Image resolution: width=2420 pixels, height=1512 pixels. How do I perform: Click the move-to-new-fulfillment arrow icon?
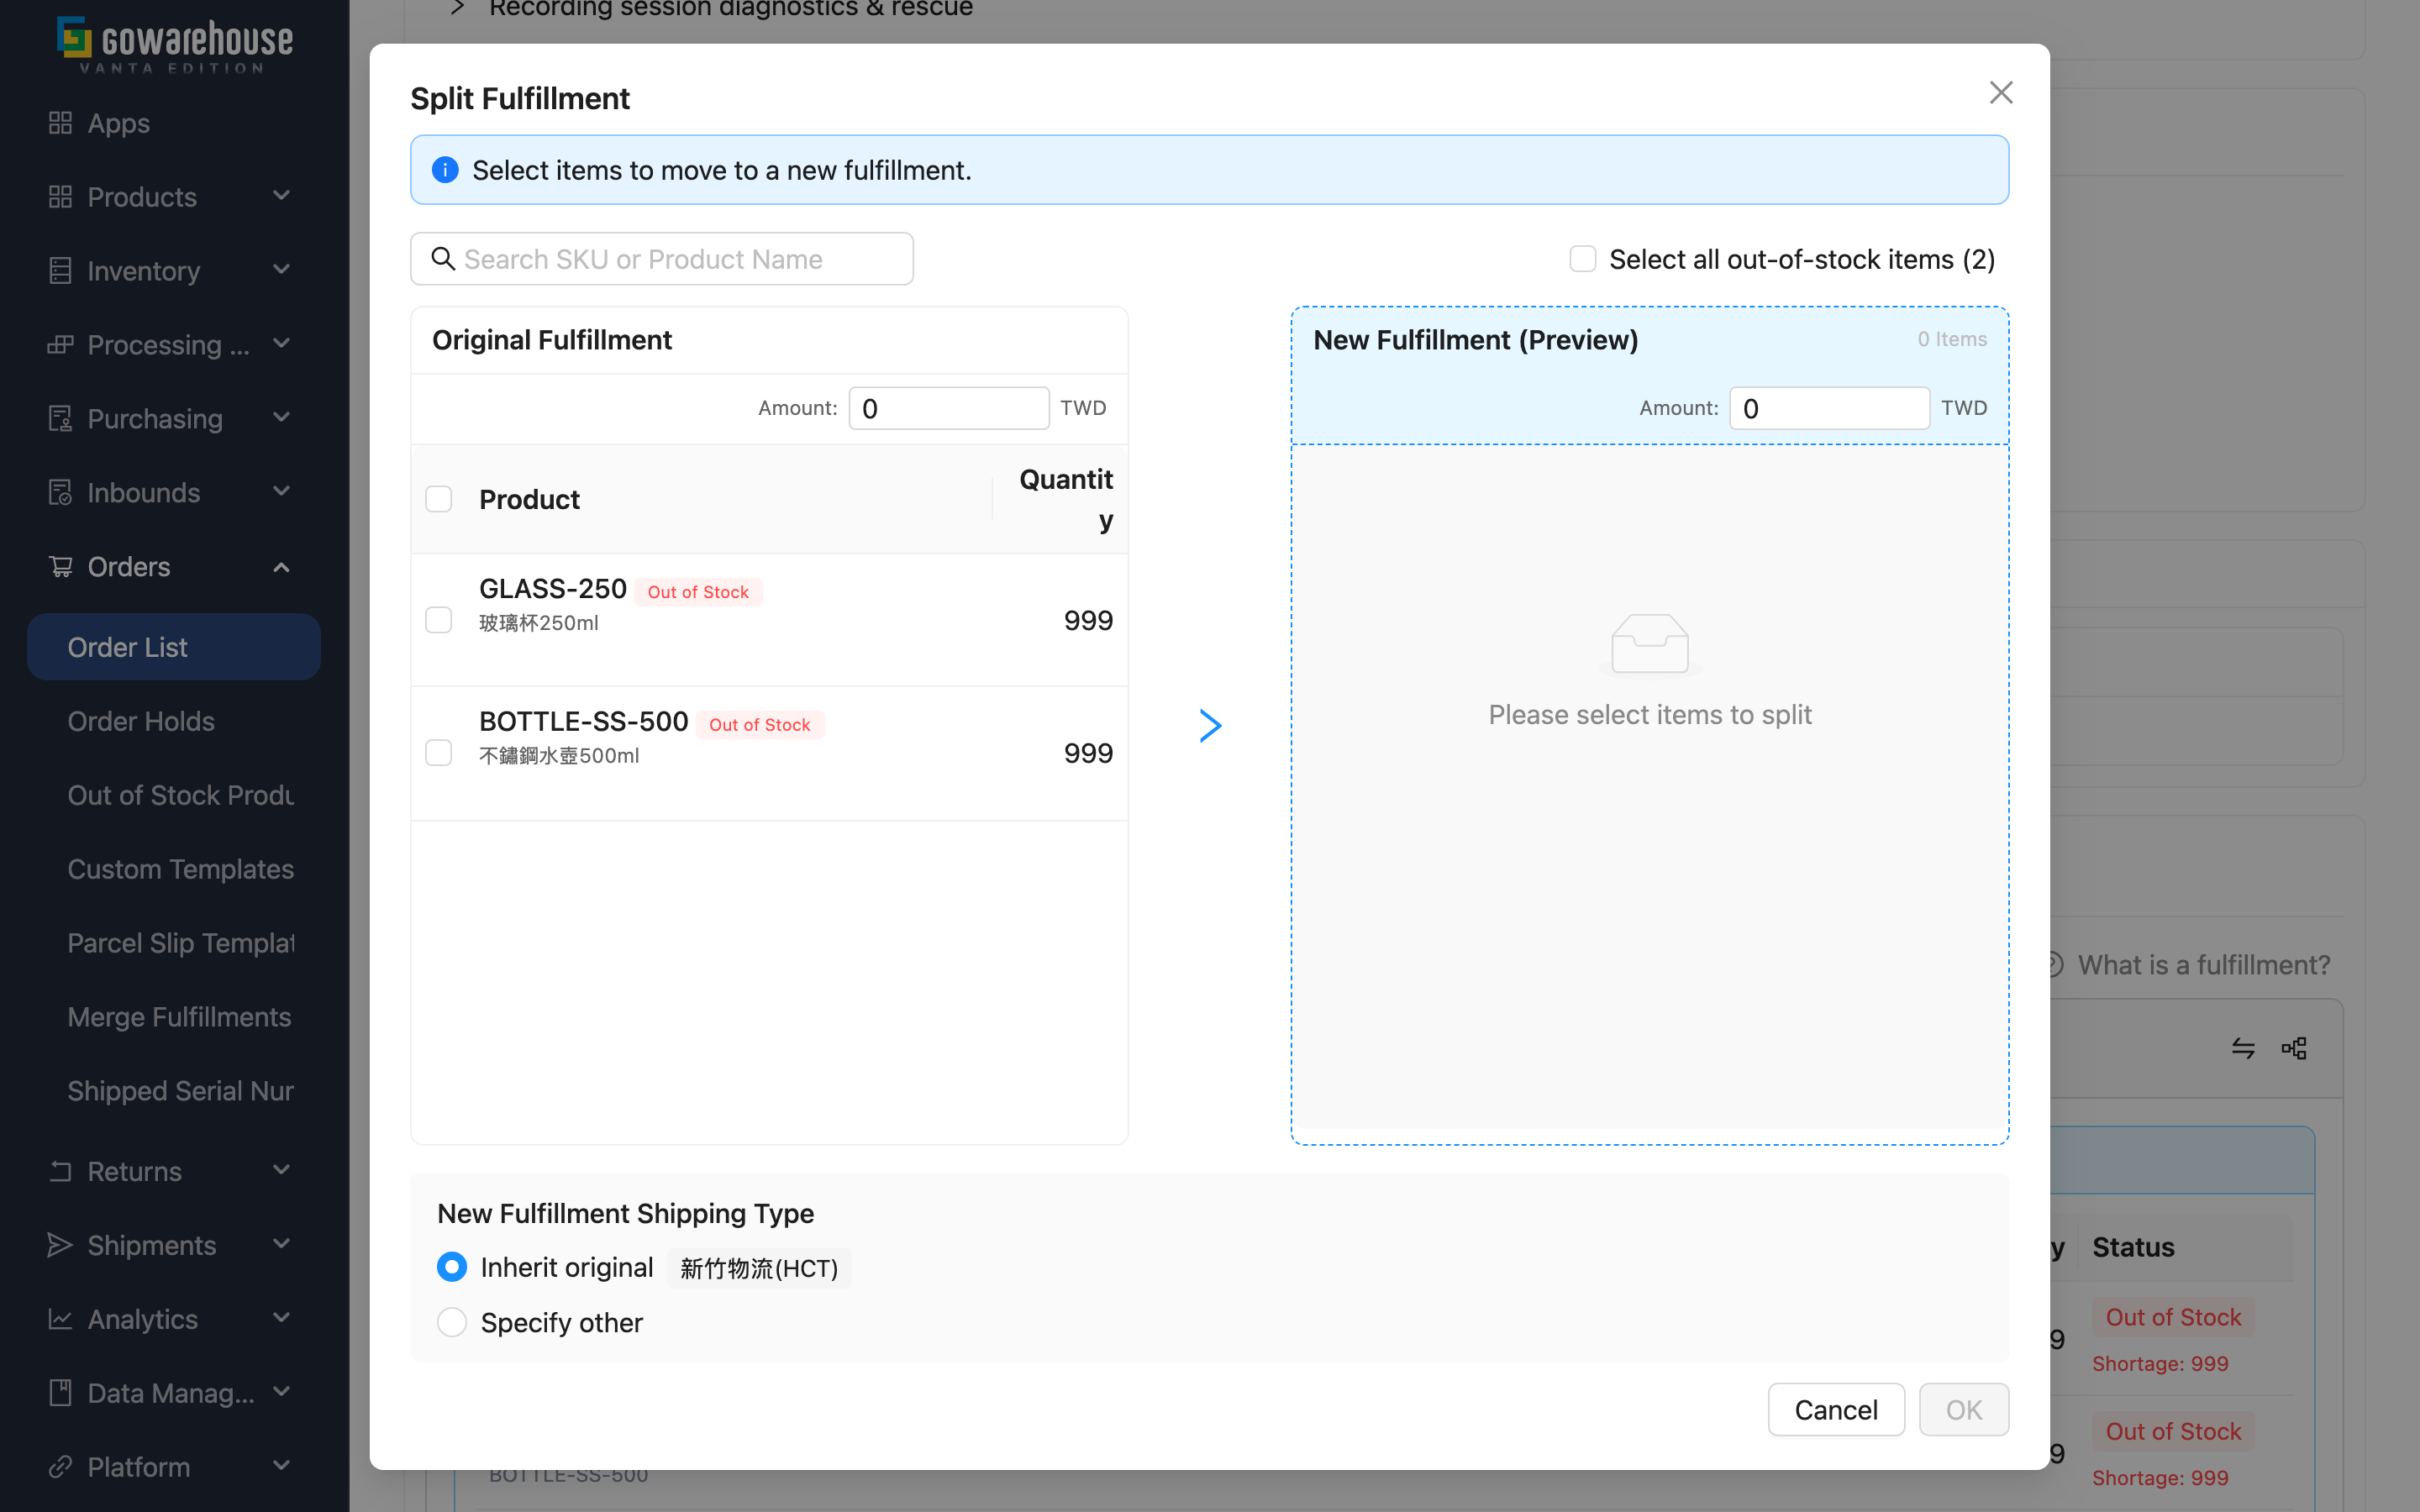pyautogui.click(x=1210, y=726)
